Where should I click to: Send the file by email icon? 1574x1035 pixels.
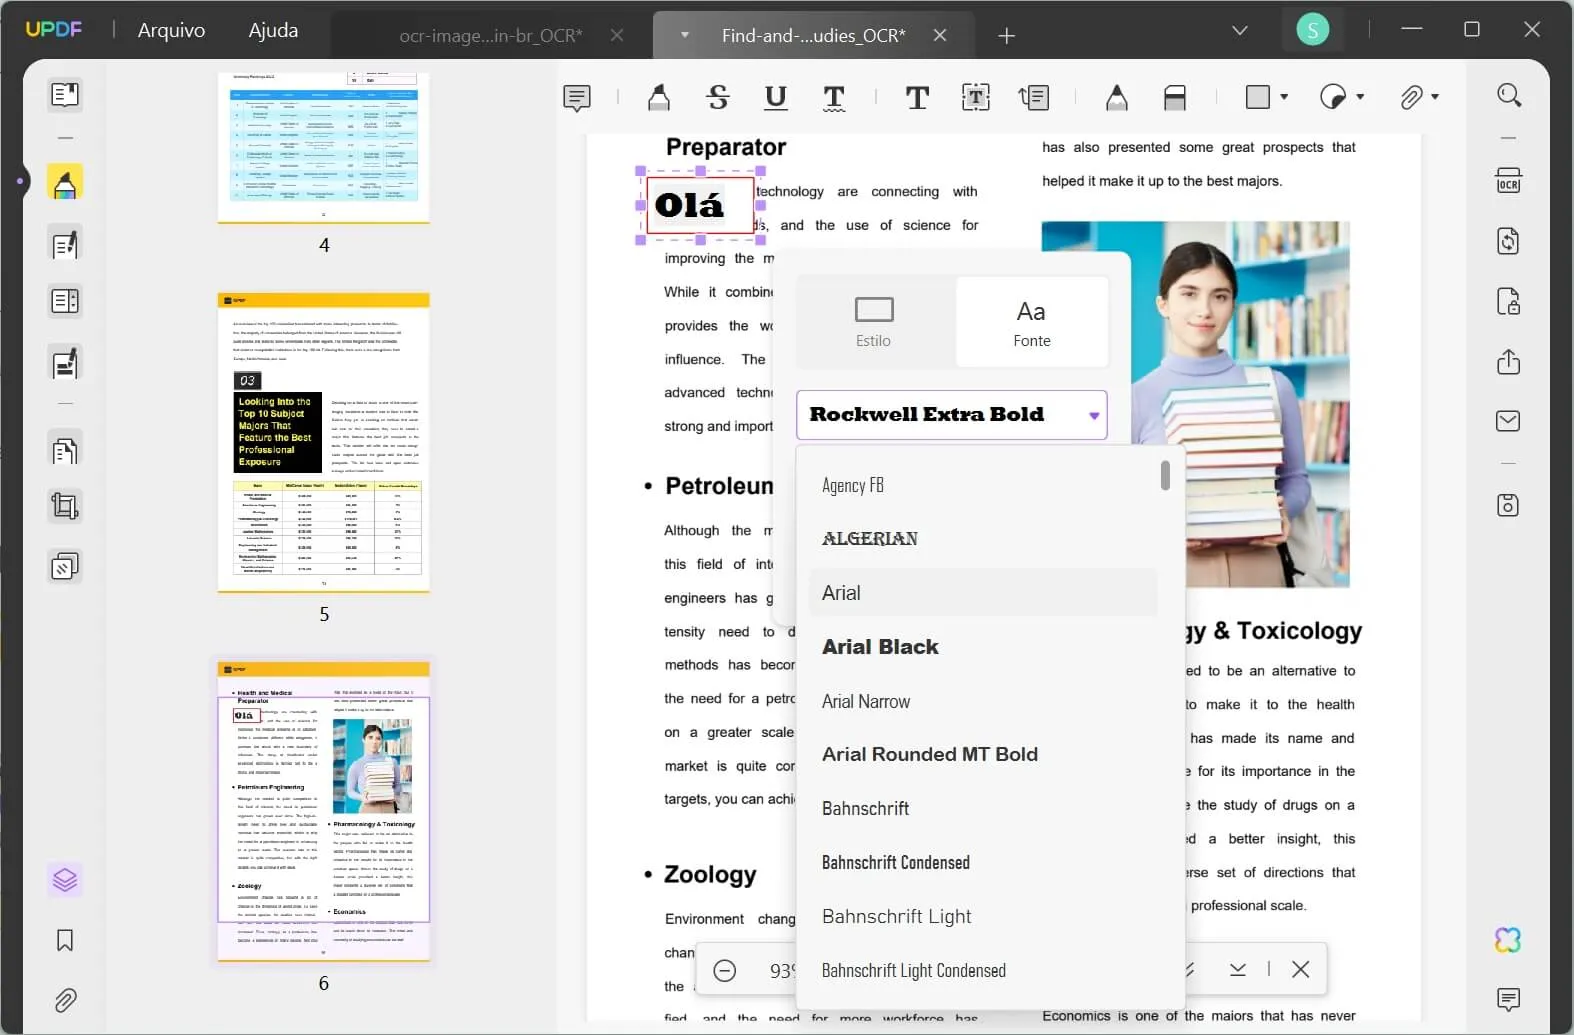tap(1509, 421)
